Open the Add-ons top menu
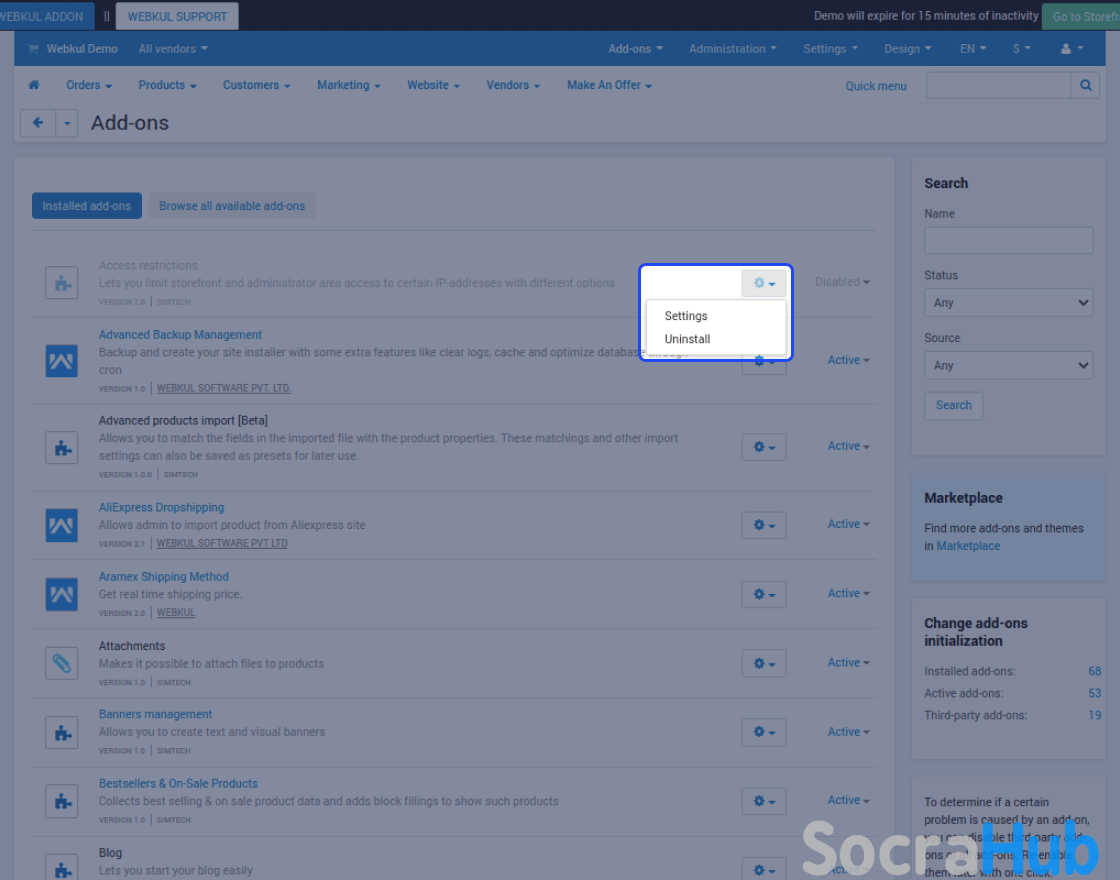The height and width of the screenshot is (880, 1120). 635,49
